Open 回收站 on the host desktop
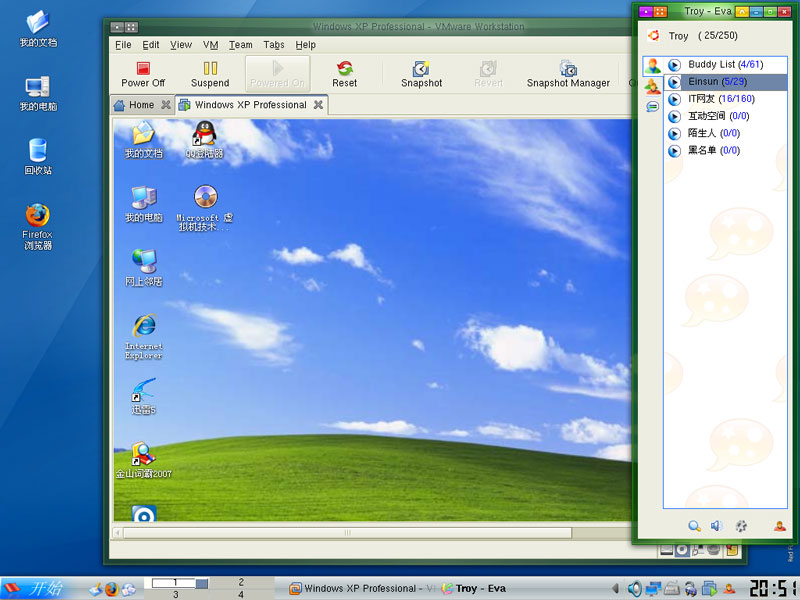 point(38,157)
